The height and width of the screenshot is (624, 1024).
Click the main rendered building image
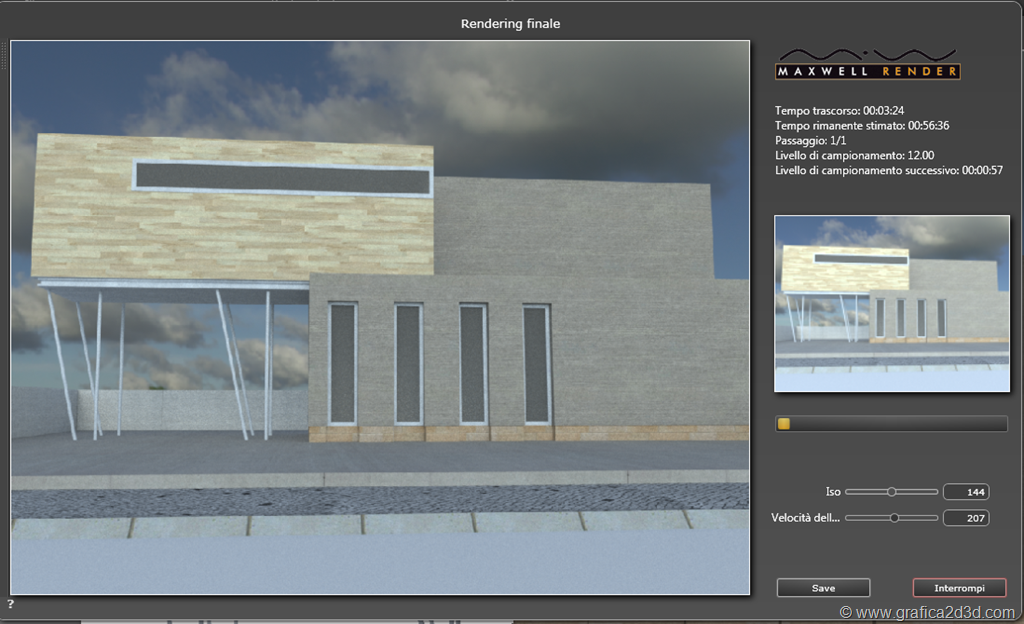coord(380,318)
